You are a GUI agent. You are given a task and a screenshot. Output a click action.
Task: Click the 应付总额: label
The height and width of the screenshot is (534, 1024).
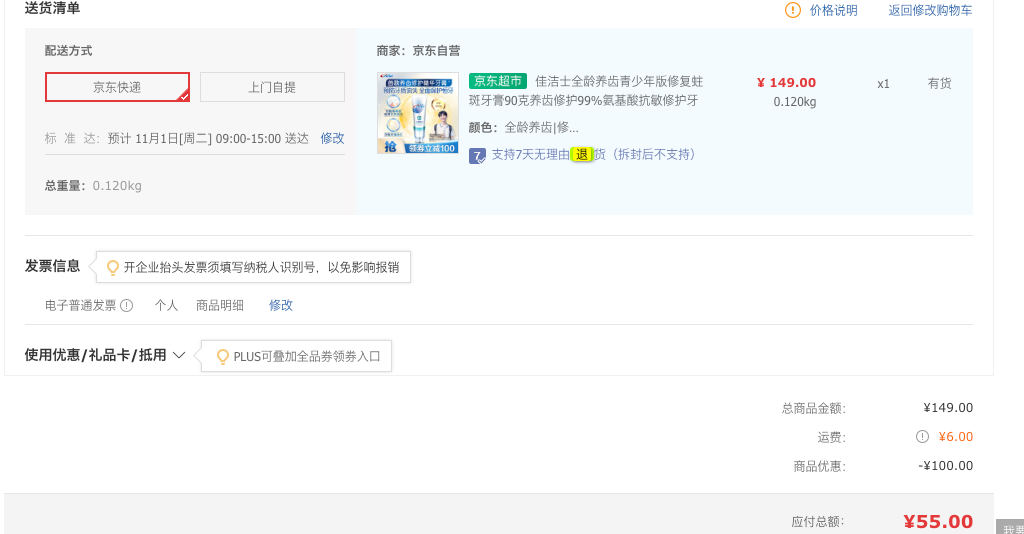click(818, 522)
